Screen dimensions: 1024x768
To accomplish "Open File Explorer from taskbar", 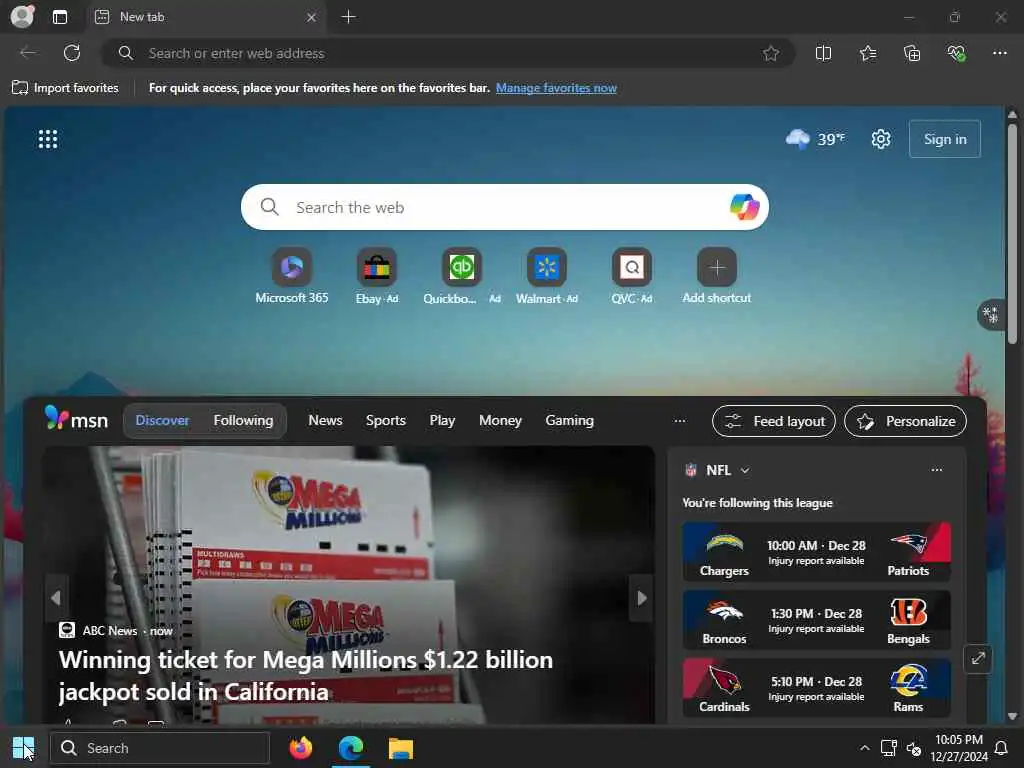I will [400, 748].
